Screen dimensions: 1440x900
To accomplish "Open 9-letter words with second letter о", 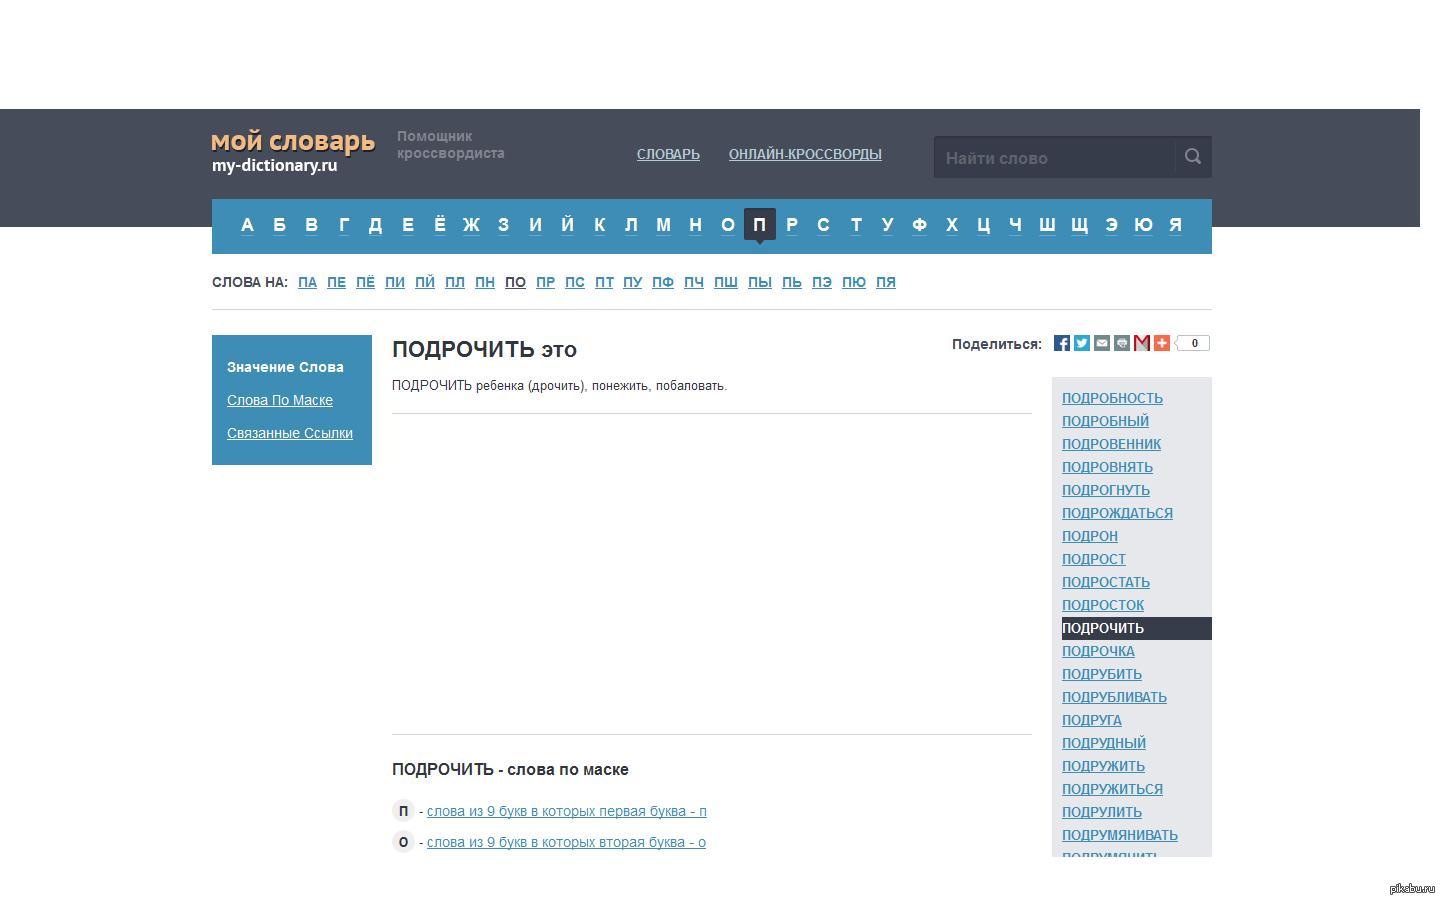I will [566, 842].
